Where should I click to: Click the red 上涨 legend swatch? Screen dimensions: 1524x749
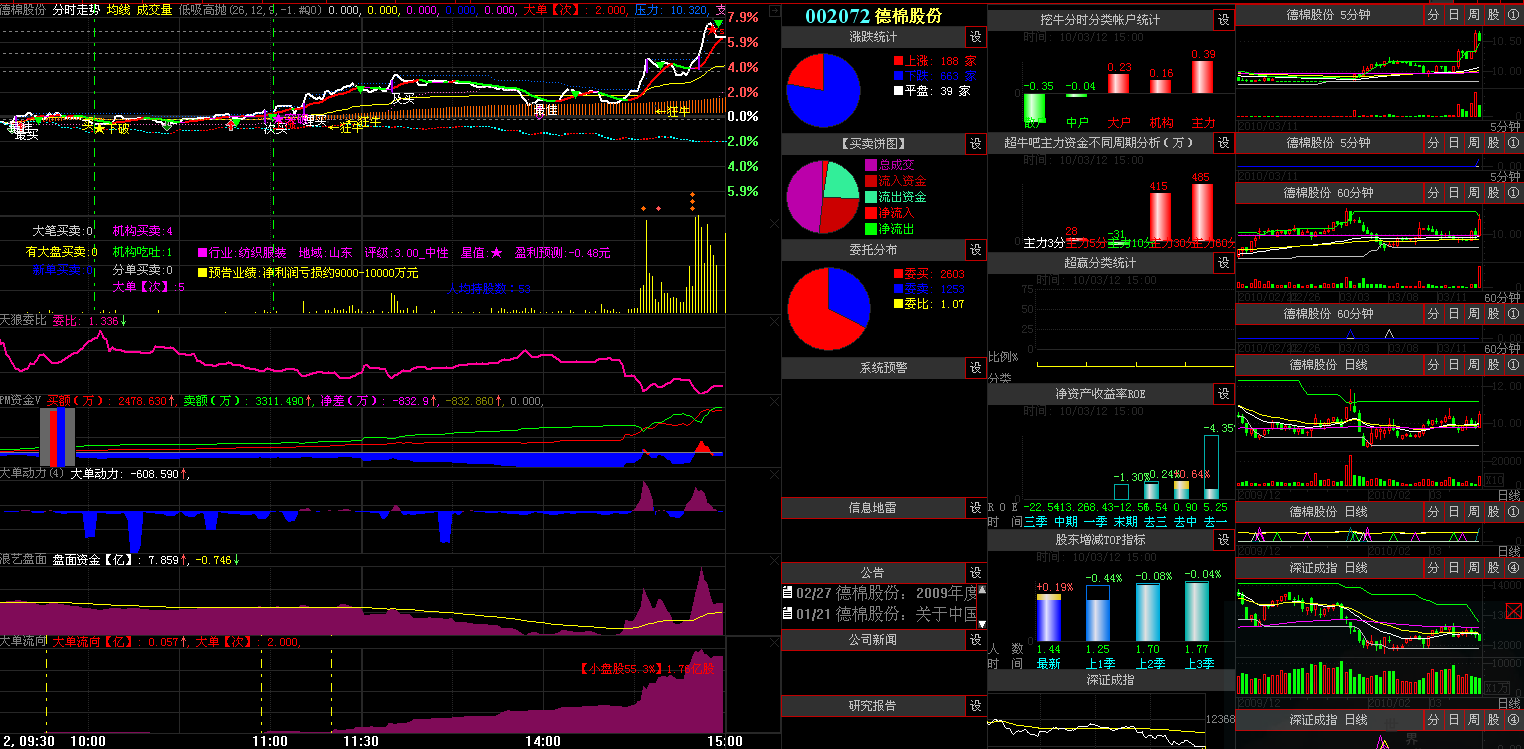pos(897,61)
